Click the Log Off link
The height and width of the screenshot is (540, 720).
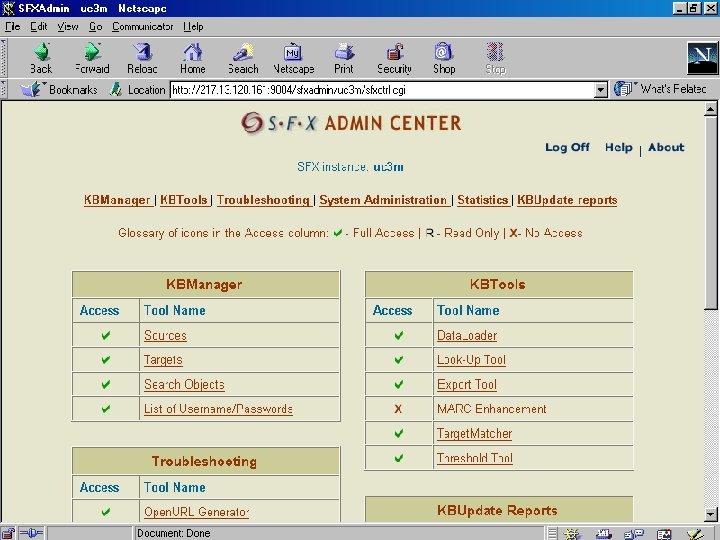[x=567, y=147]
